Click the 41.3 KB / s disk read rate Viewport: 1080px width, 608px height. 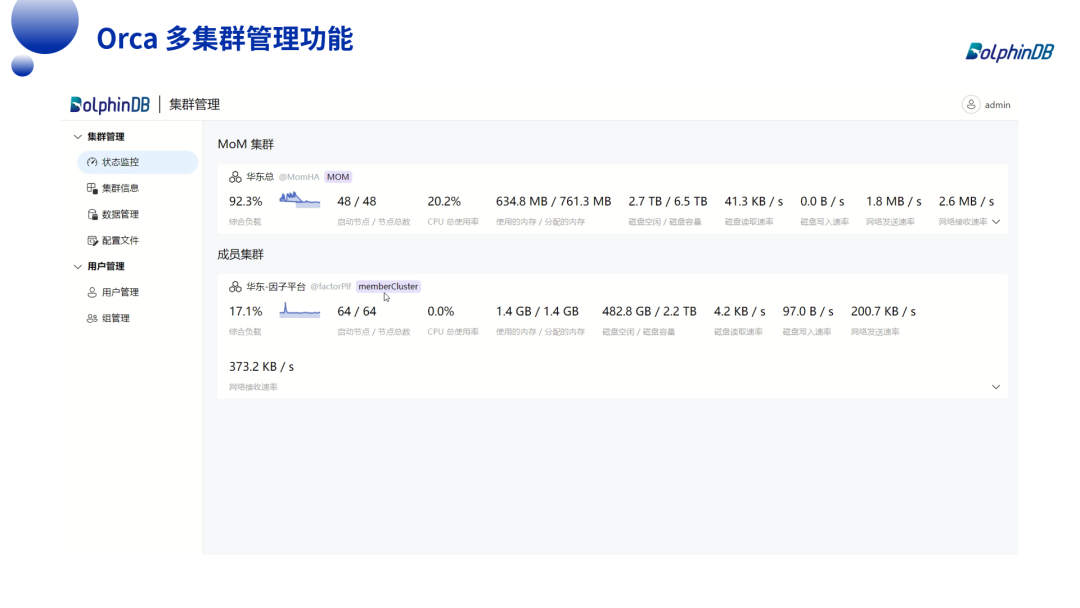[754, 201]
